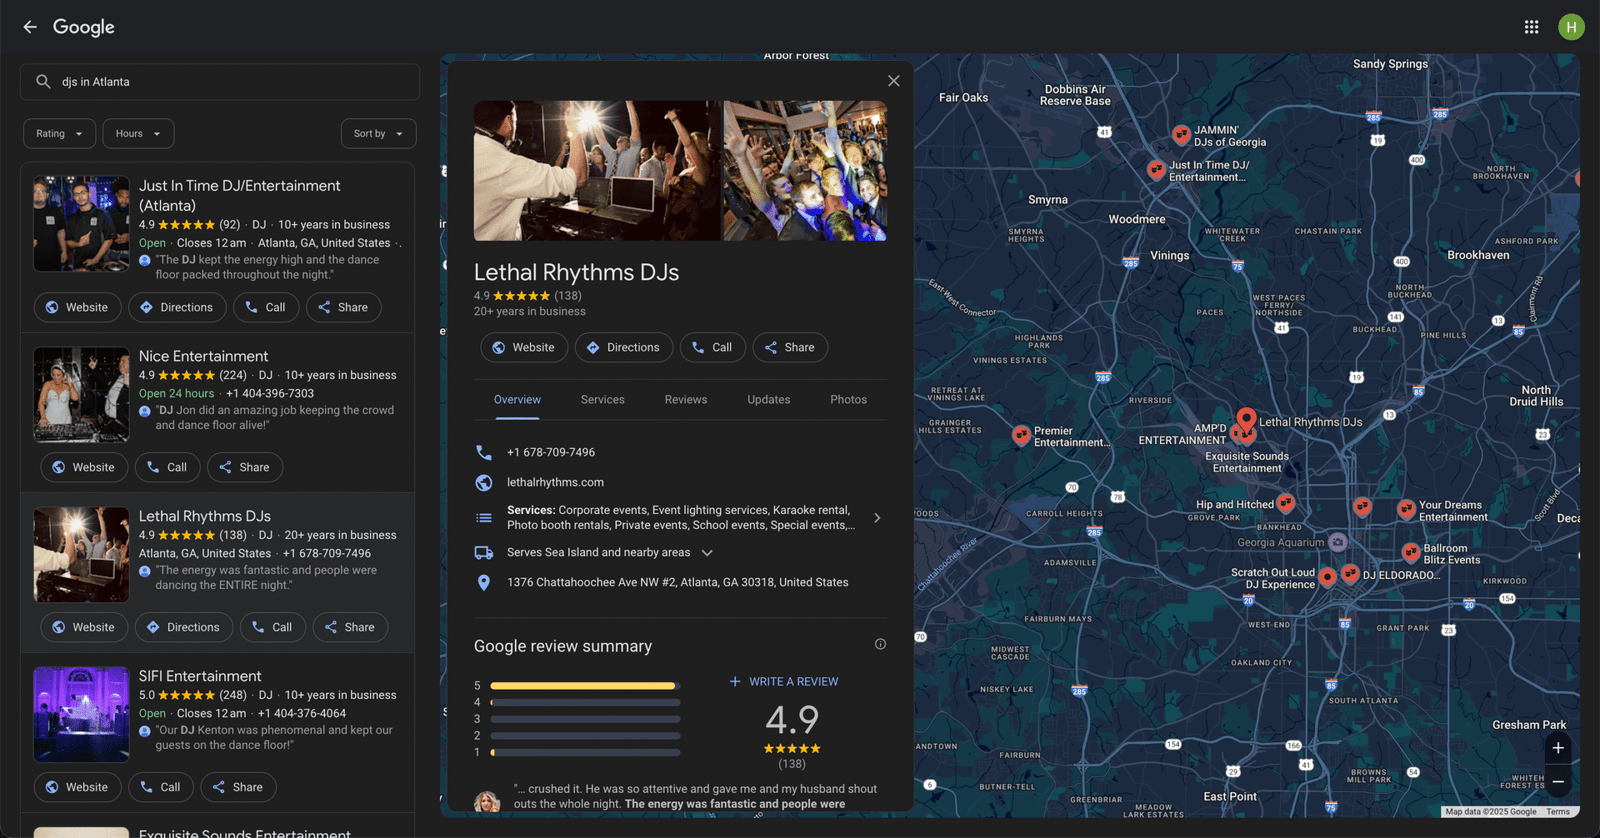Viewport: 1600px width, 838px height.
Task: Select the Premier Entertainment map pin
Action: pos(1021,435)
